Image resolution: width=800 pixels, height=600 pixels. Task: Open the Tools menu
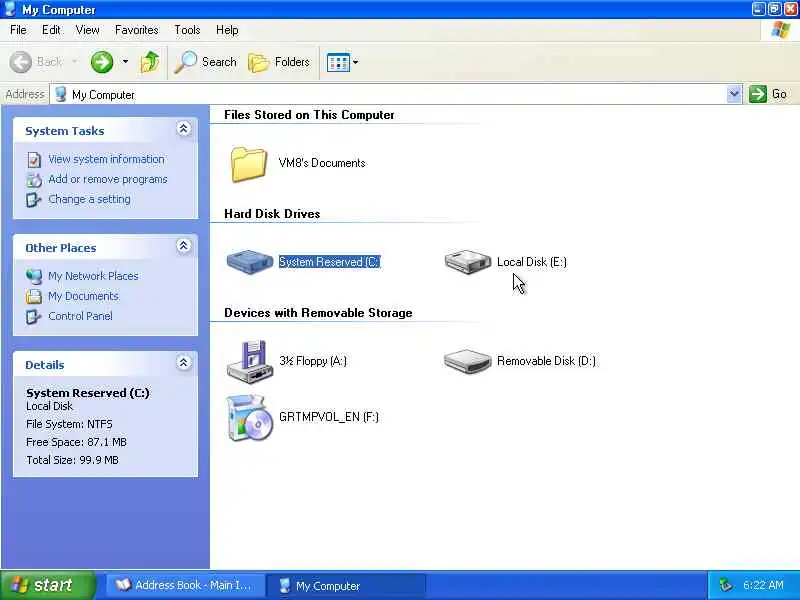click(187, 30)
